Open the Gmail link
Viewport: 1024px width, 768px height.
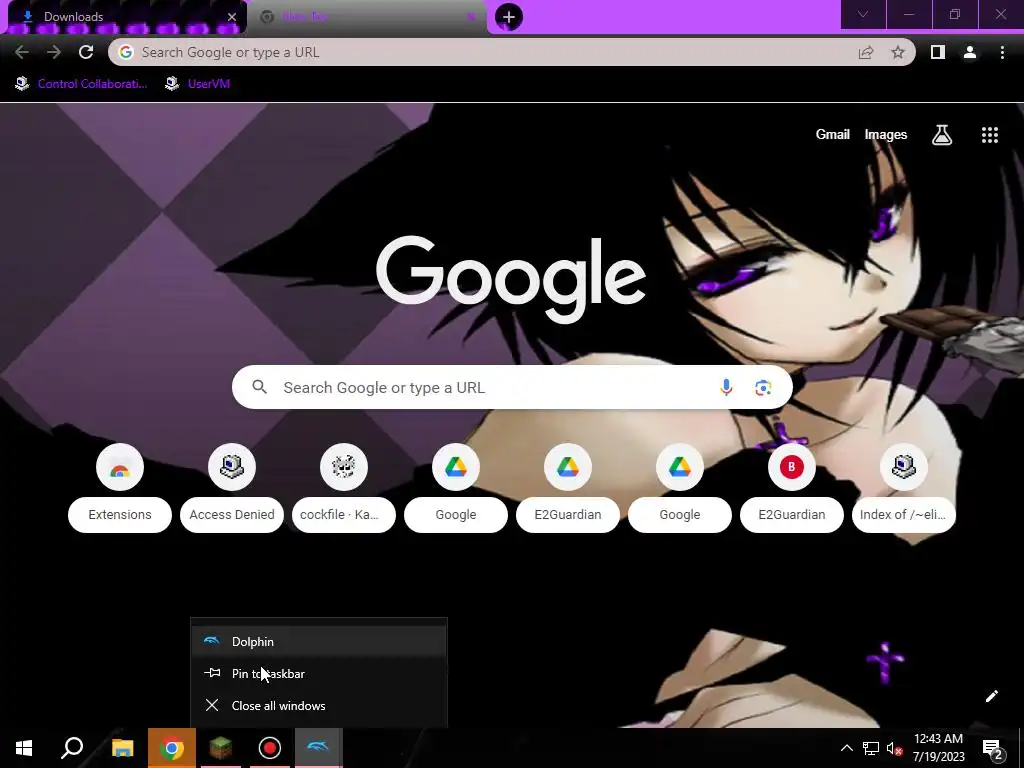pos(833,135)
